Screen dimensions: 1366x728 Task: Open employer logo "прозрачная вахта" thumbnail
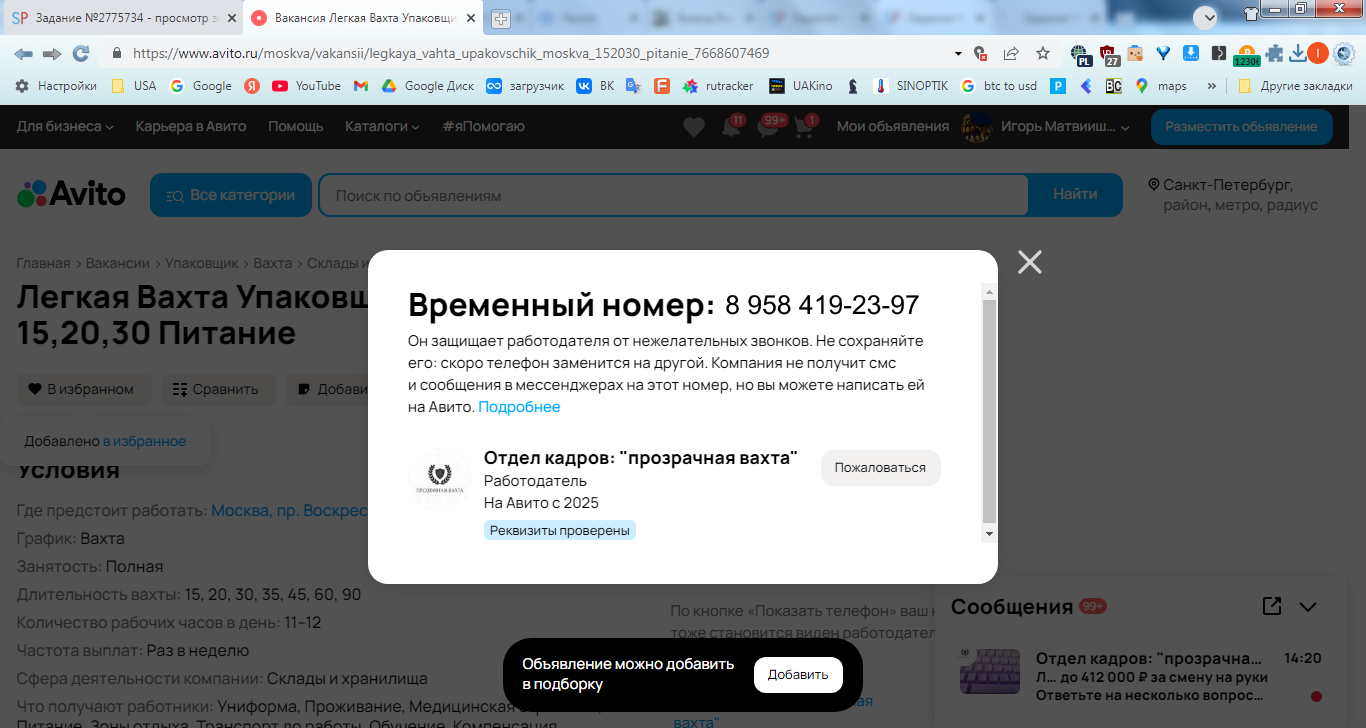click(x=441, y=479)
